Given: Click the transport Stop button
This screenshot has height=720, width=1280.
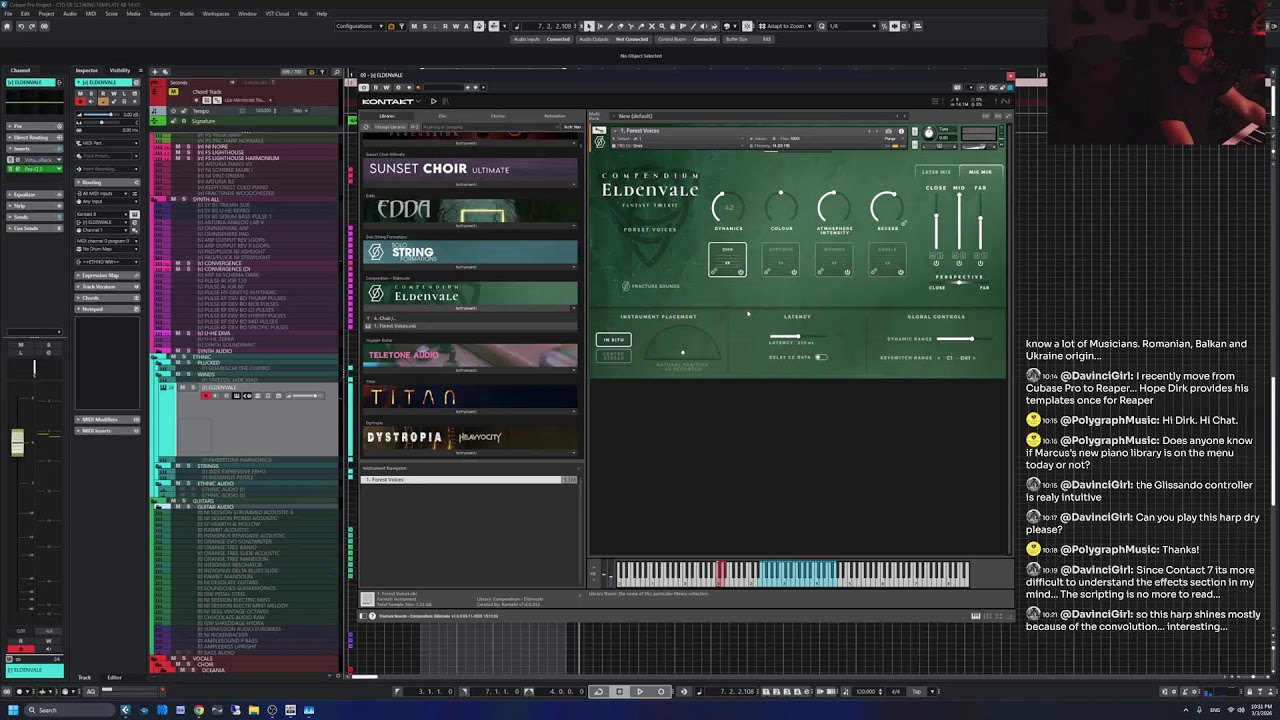Looking at the screenshot, I should point(619,691).
